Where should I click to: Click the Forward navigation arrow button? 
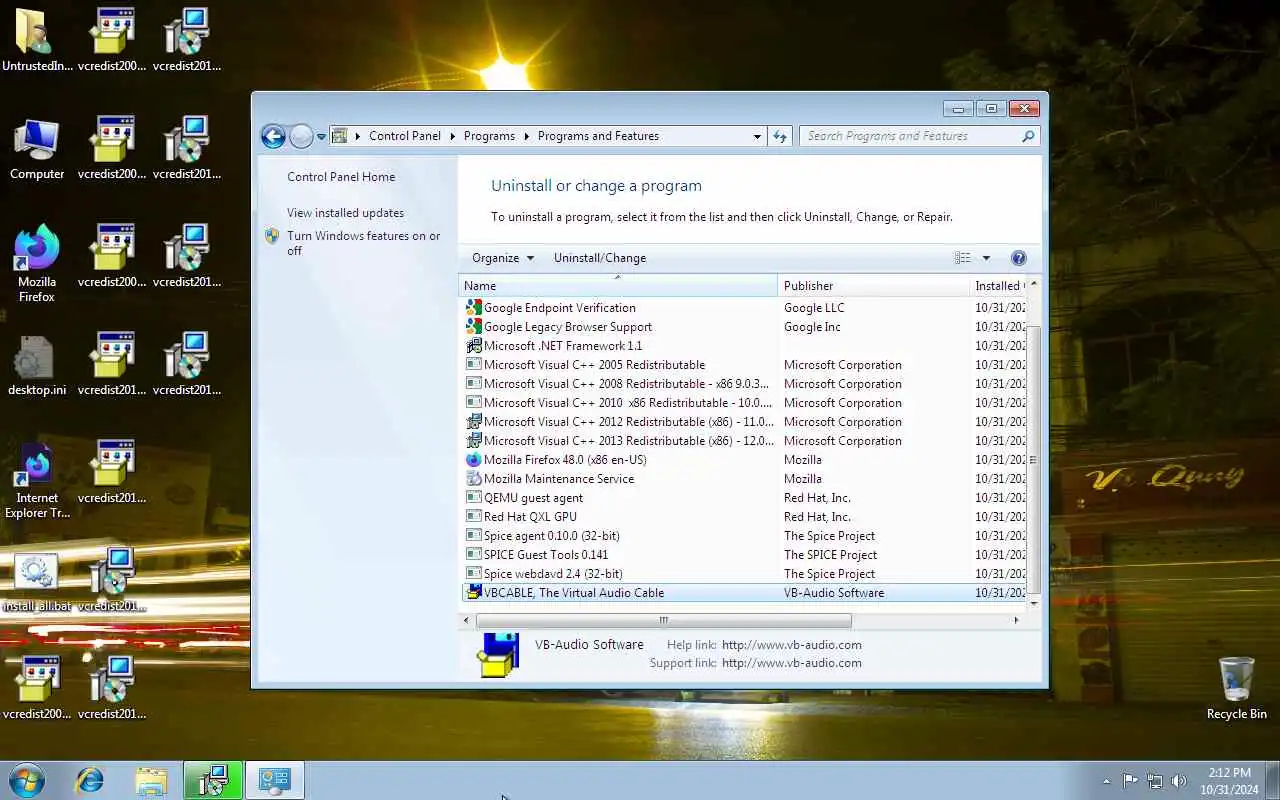pos(301,136)
